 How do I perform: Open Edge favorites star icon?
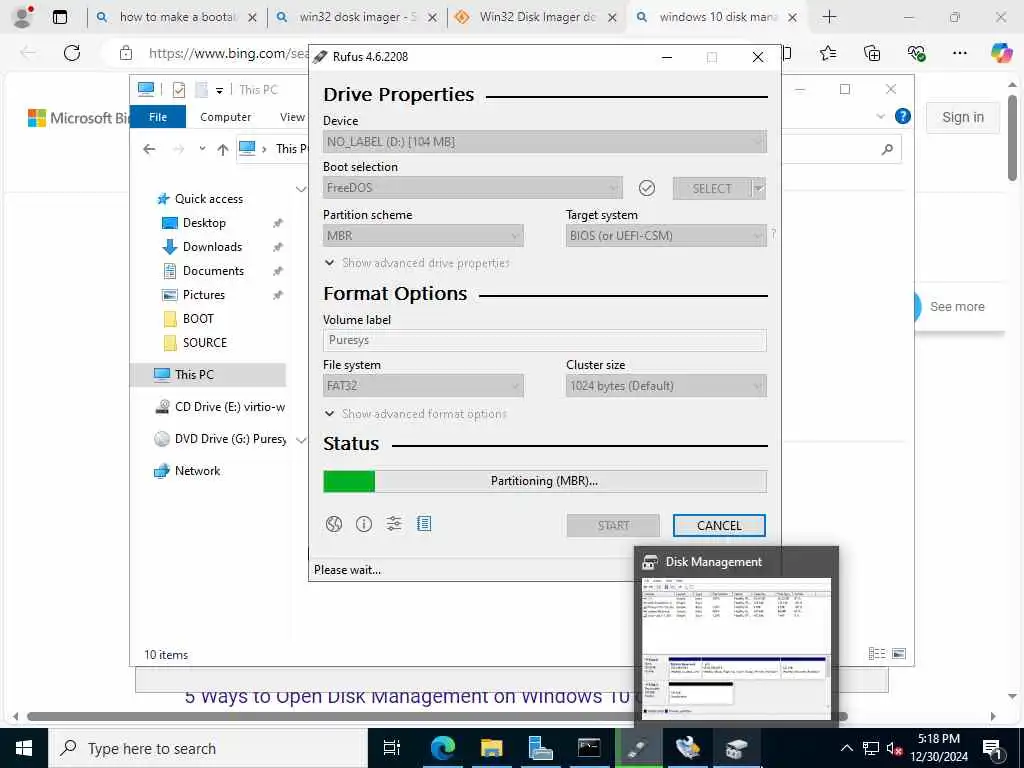828,53
